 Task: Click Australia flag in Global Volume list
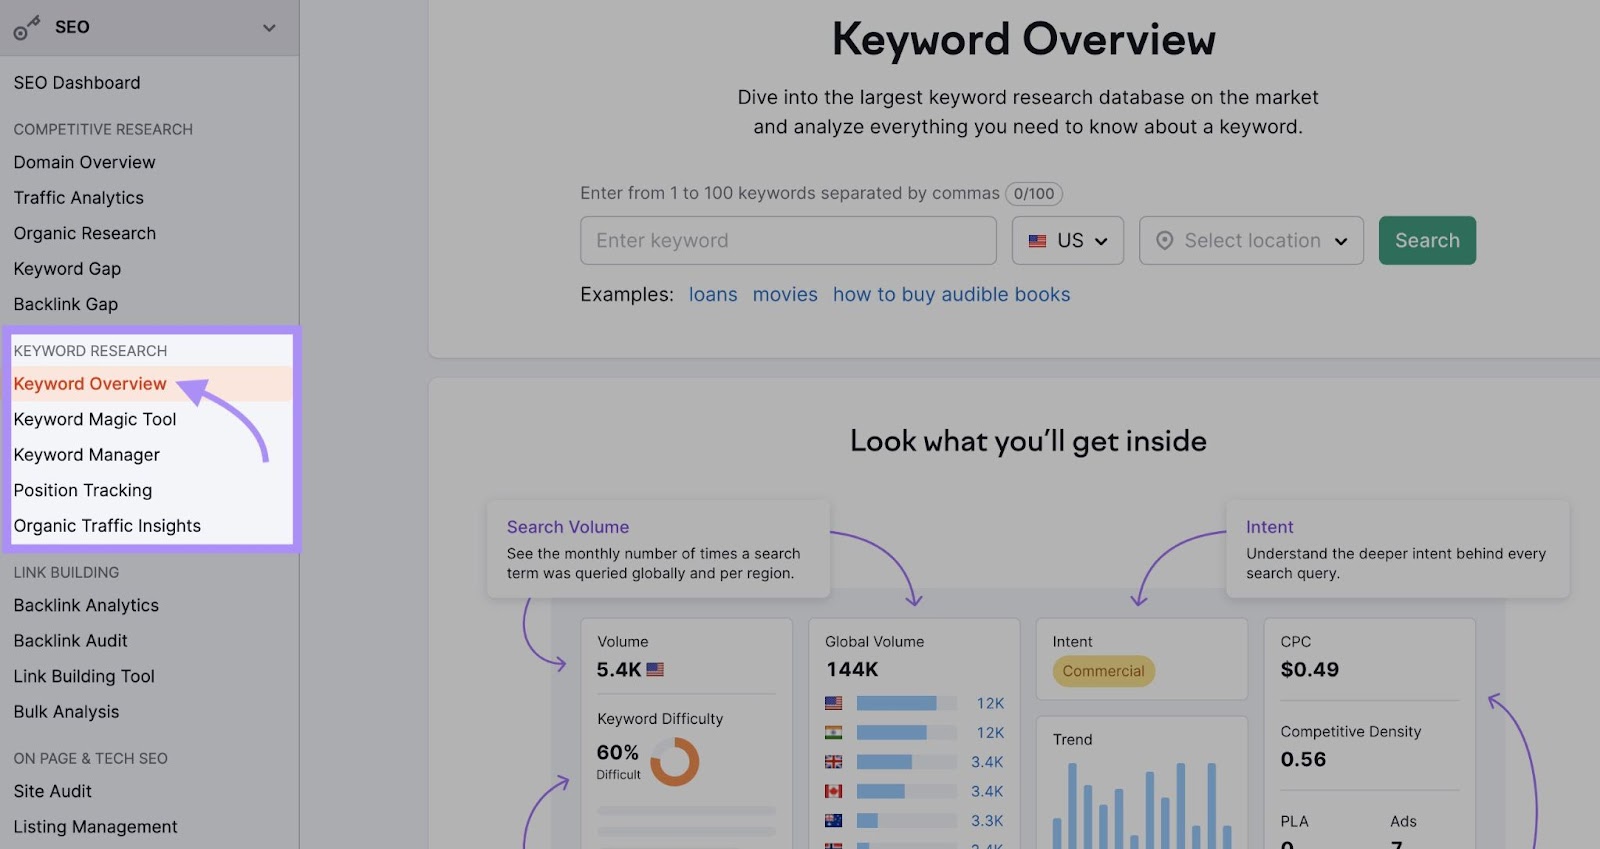(833, 821)
